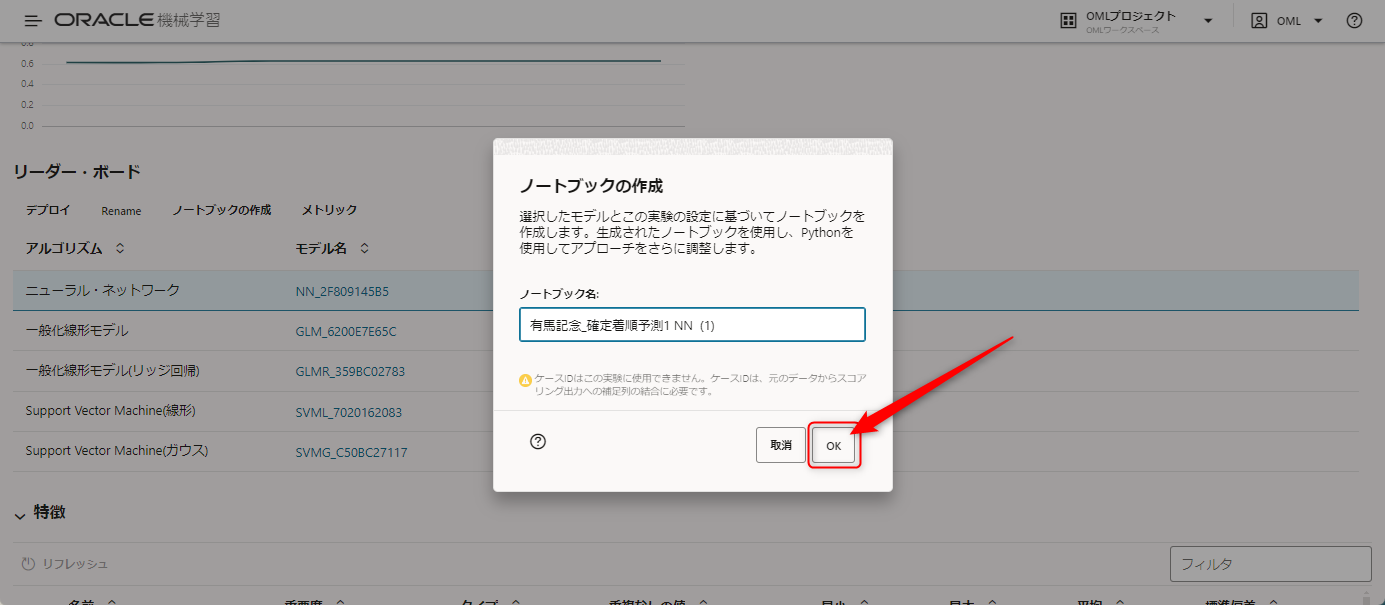The image size is (1385, 605).
Task: Click the header help question-mark icon
Action: pyautogui.click(x=1354, y=20)
